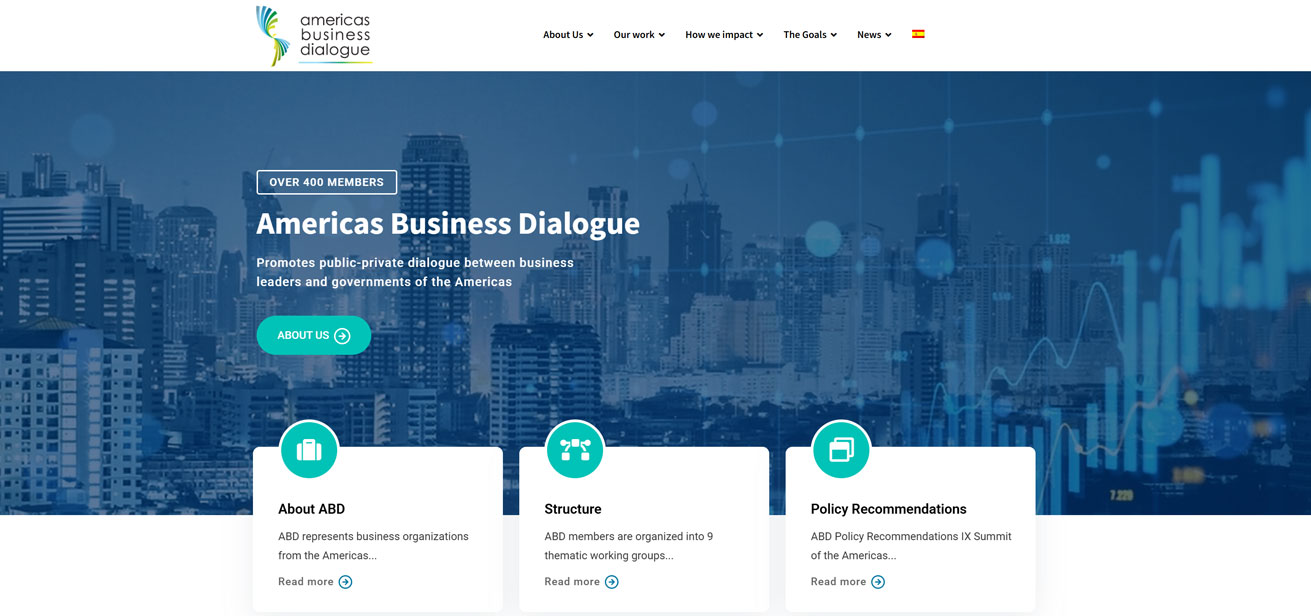Click the 'ABD members are organized' description

coord(629,546)
